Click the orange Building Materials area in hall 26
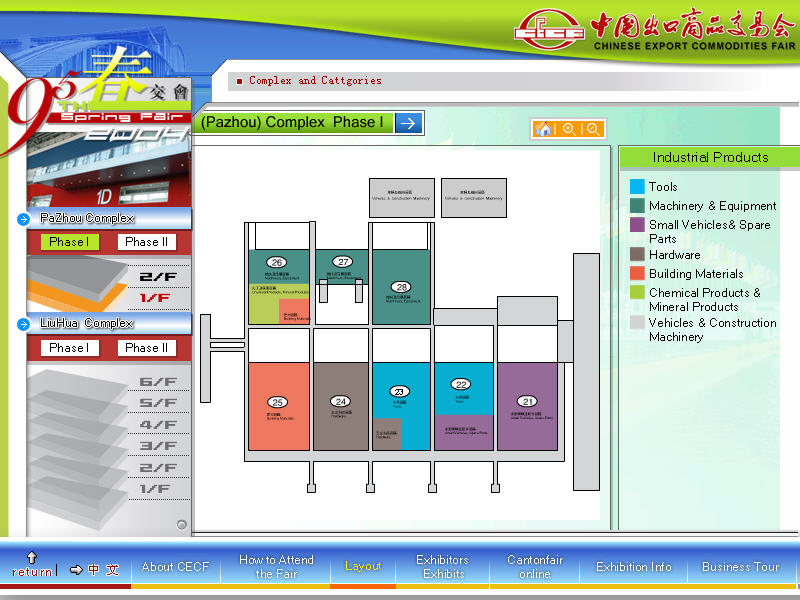Viewport: 800px width, 600px height. [294, 311]
